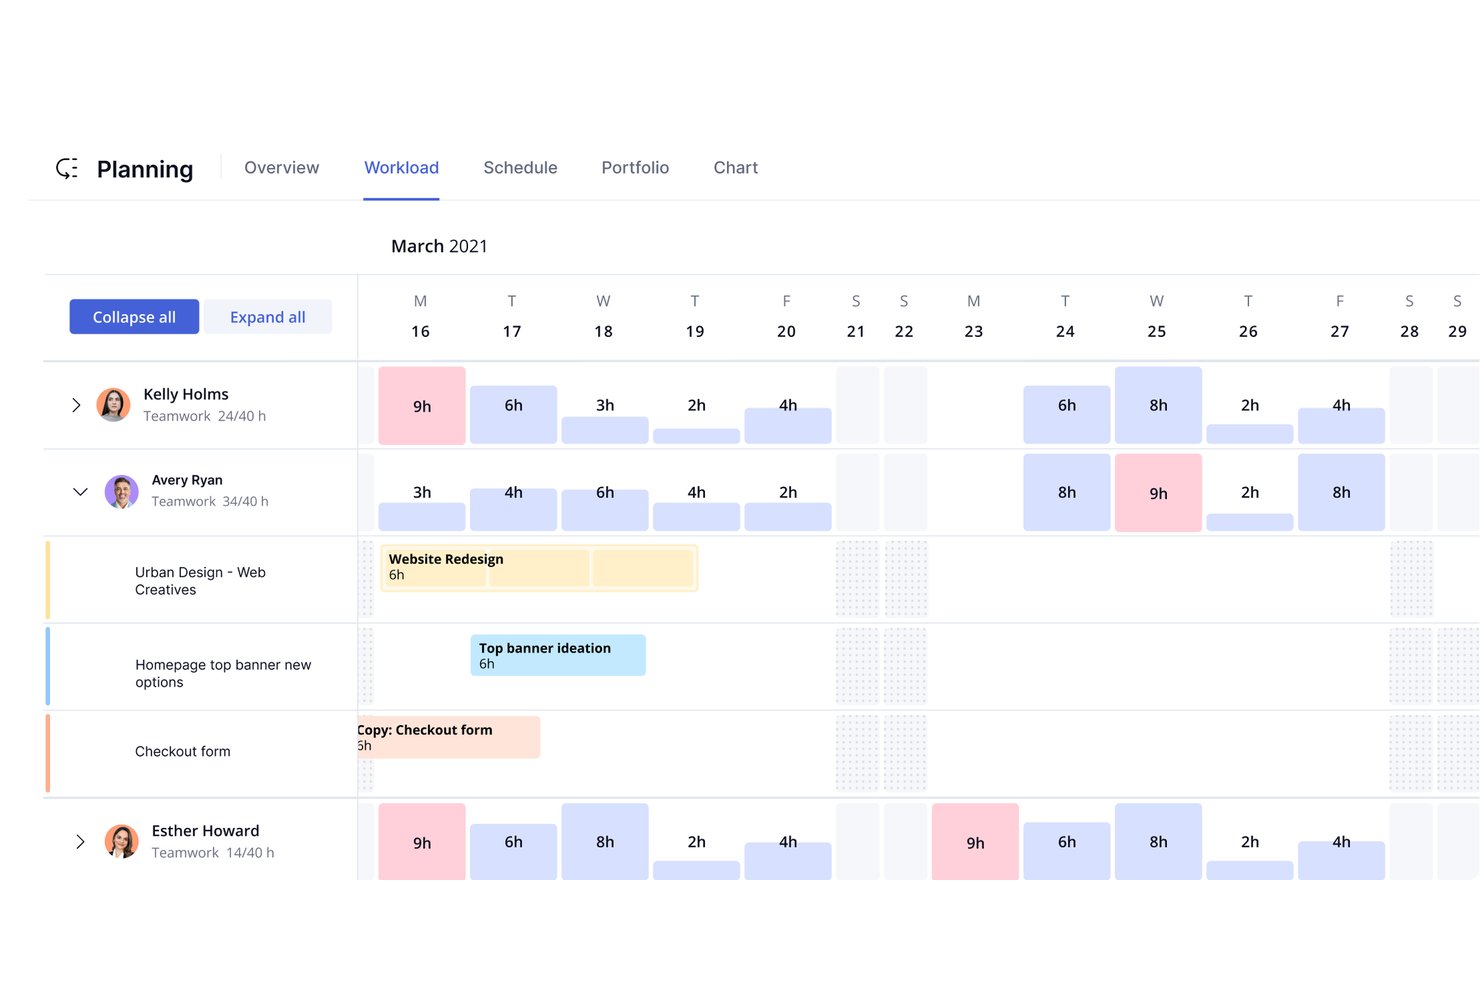Screen dimensions: 1480x987
Task: Click Esther Howard name
Action: (205, 831)
